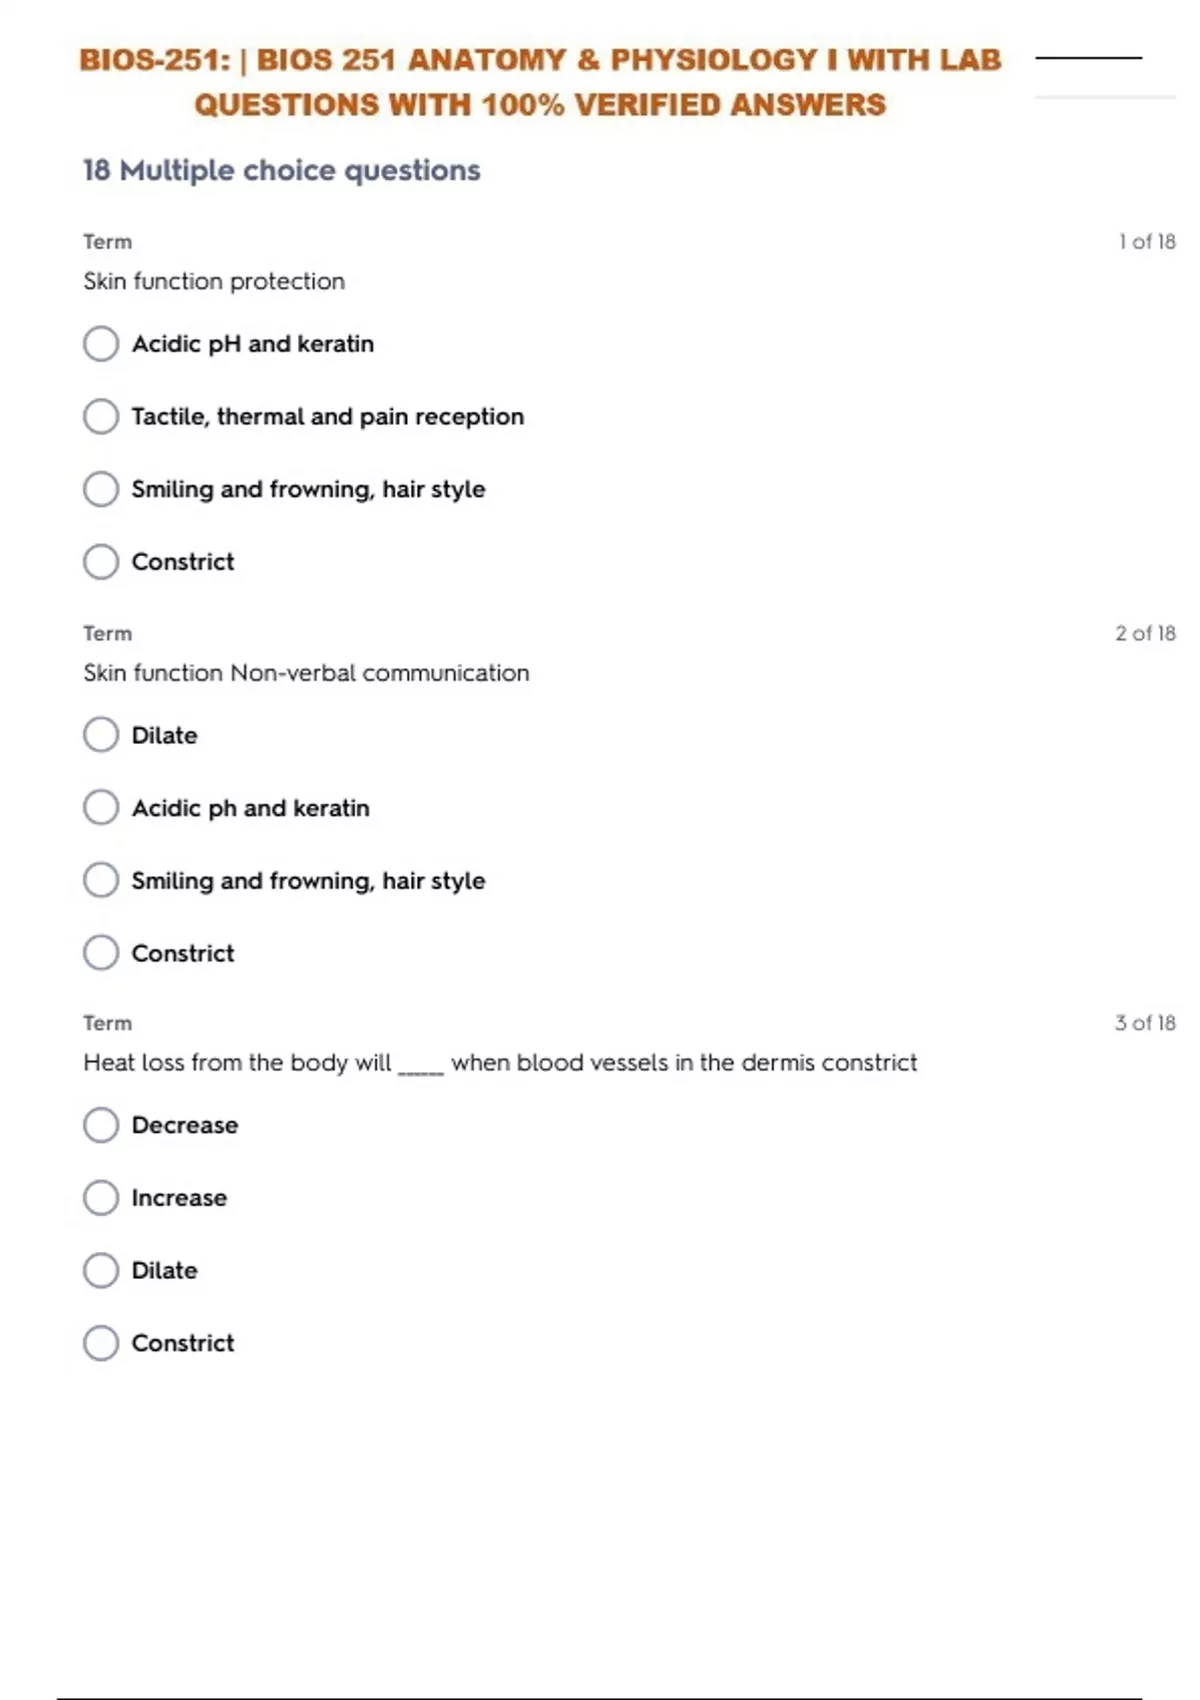Click the '3 of 18' question counter
Screen dimensions: 1200x1700
[1145, 1023]
